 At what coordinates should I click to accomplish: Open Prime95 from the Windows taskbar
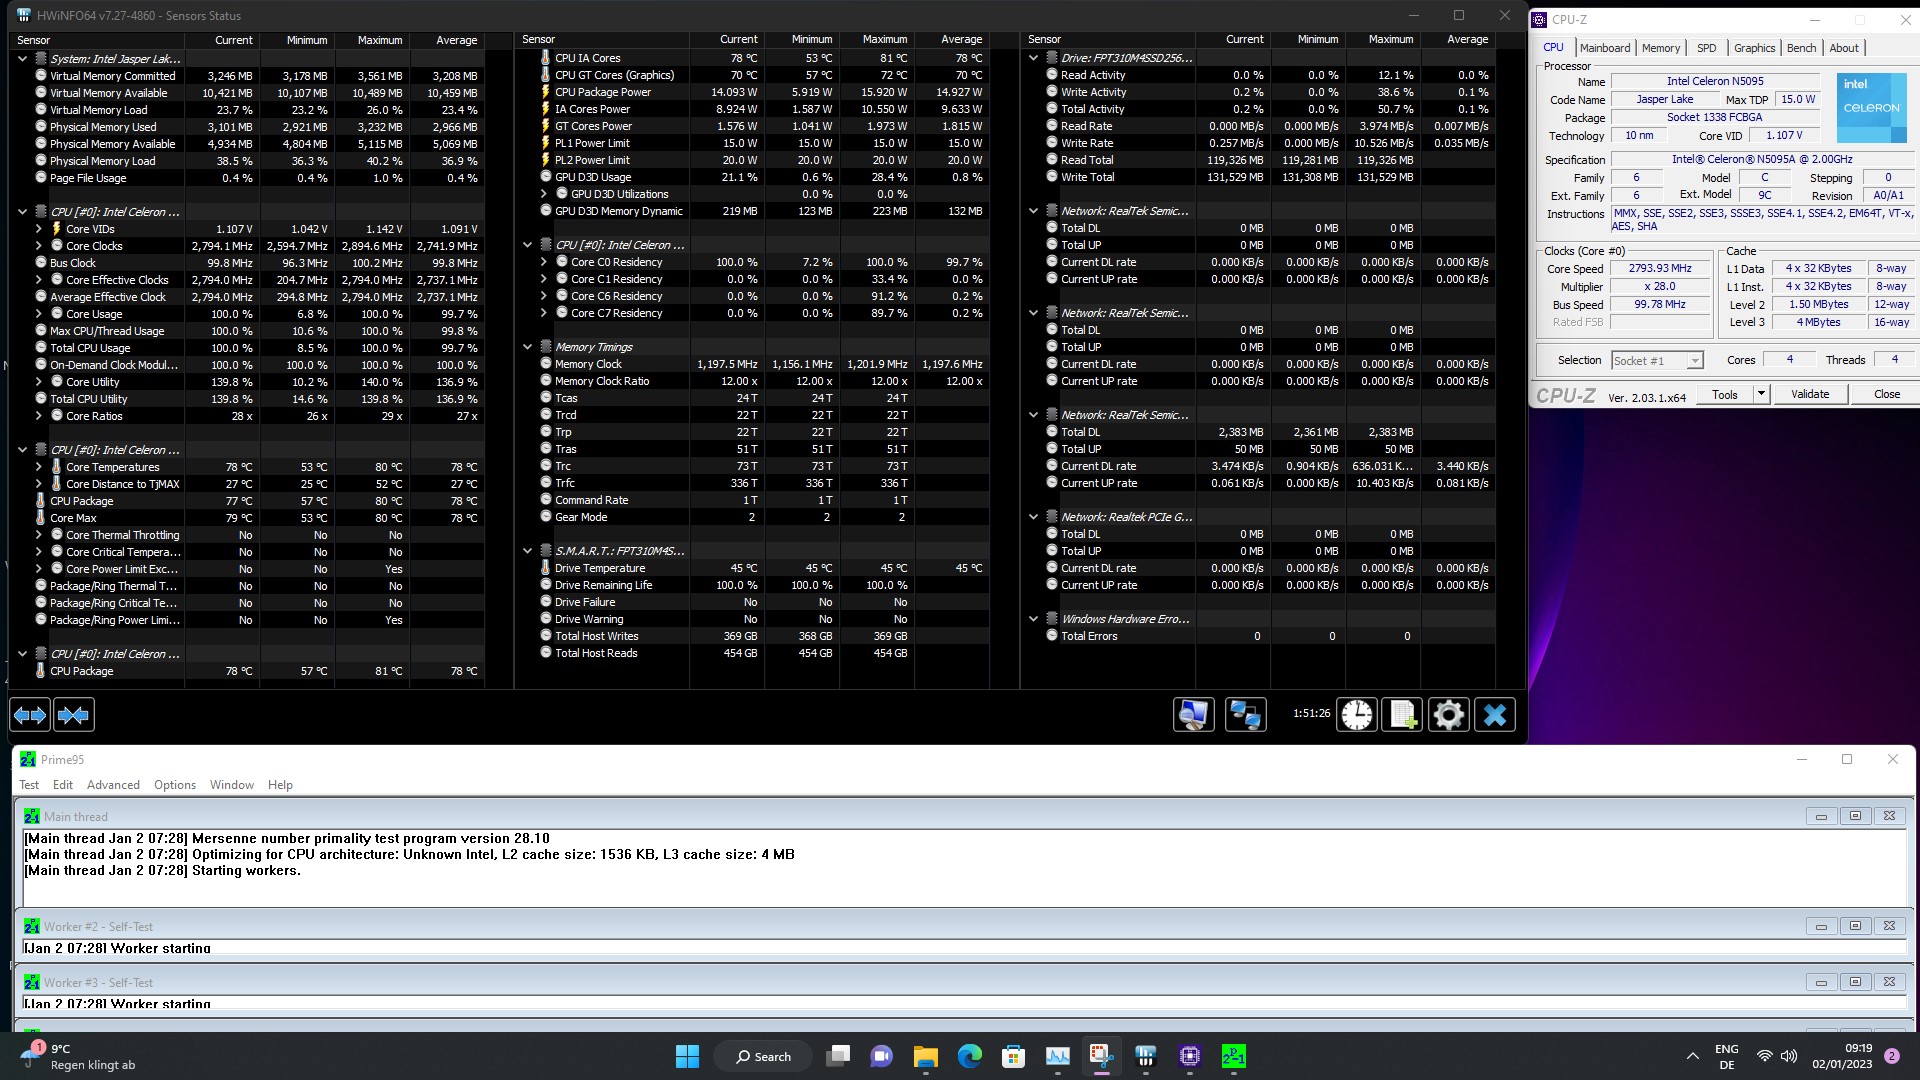(1233, 1056)
